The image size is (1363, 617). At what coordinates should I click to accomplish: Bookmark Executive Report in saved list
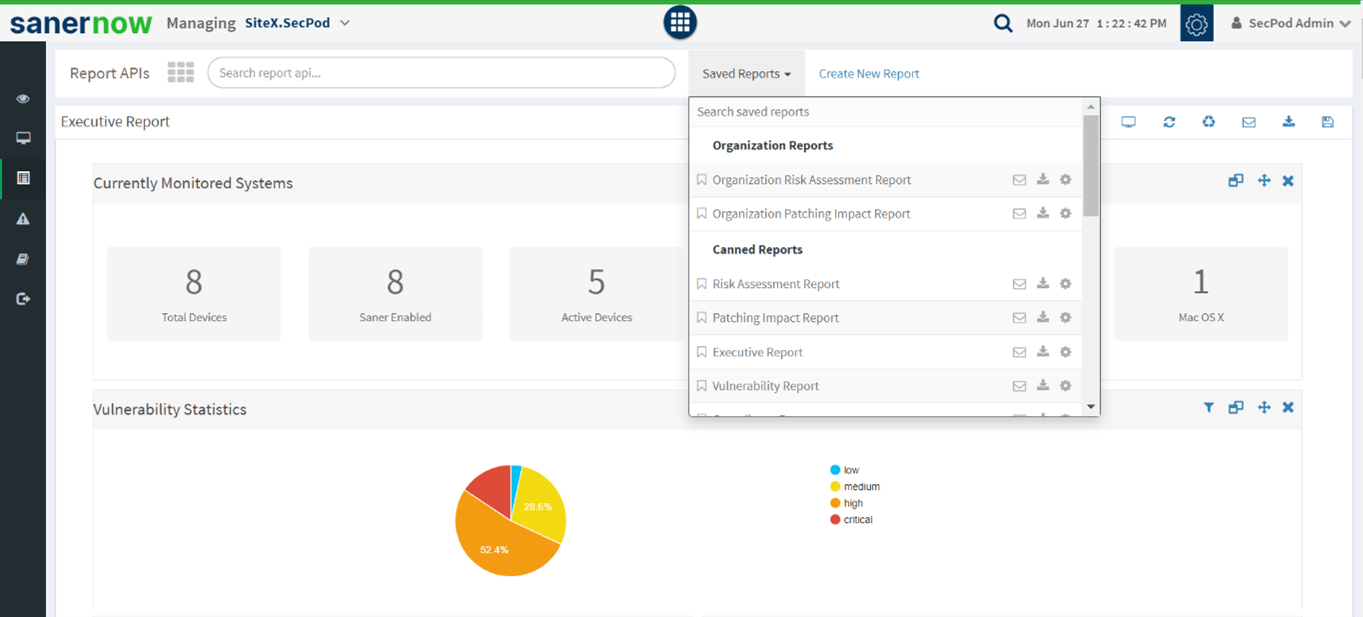(x=701, y=352)
